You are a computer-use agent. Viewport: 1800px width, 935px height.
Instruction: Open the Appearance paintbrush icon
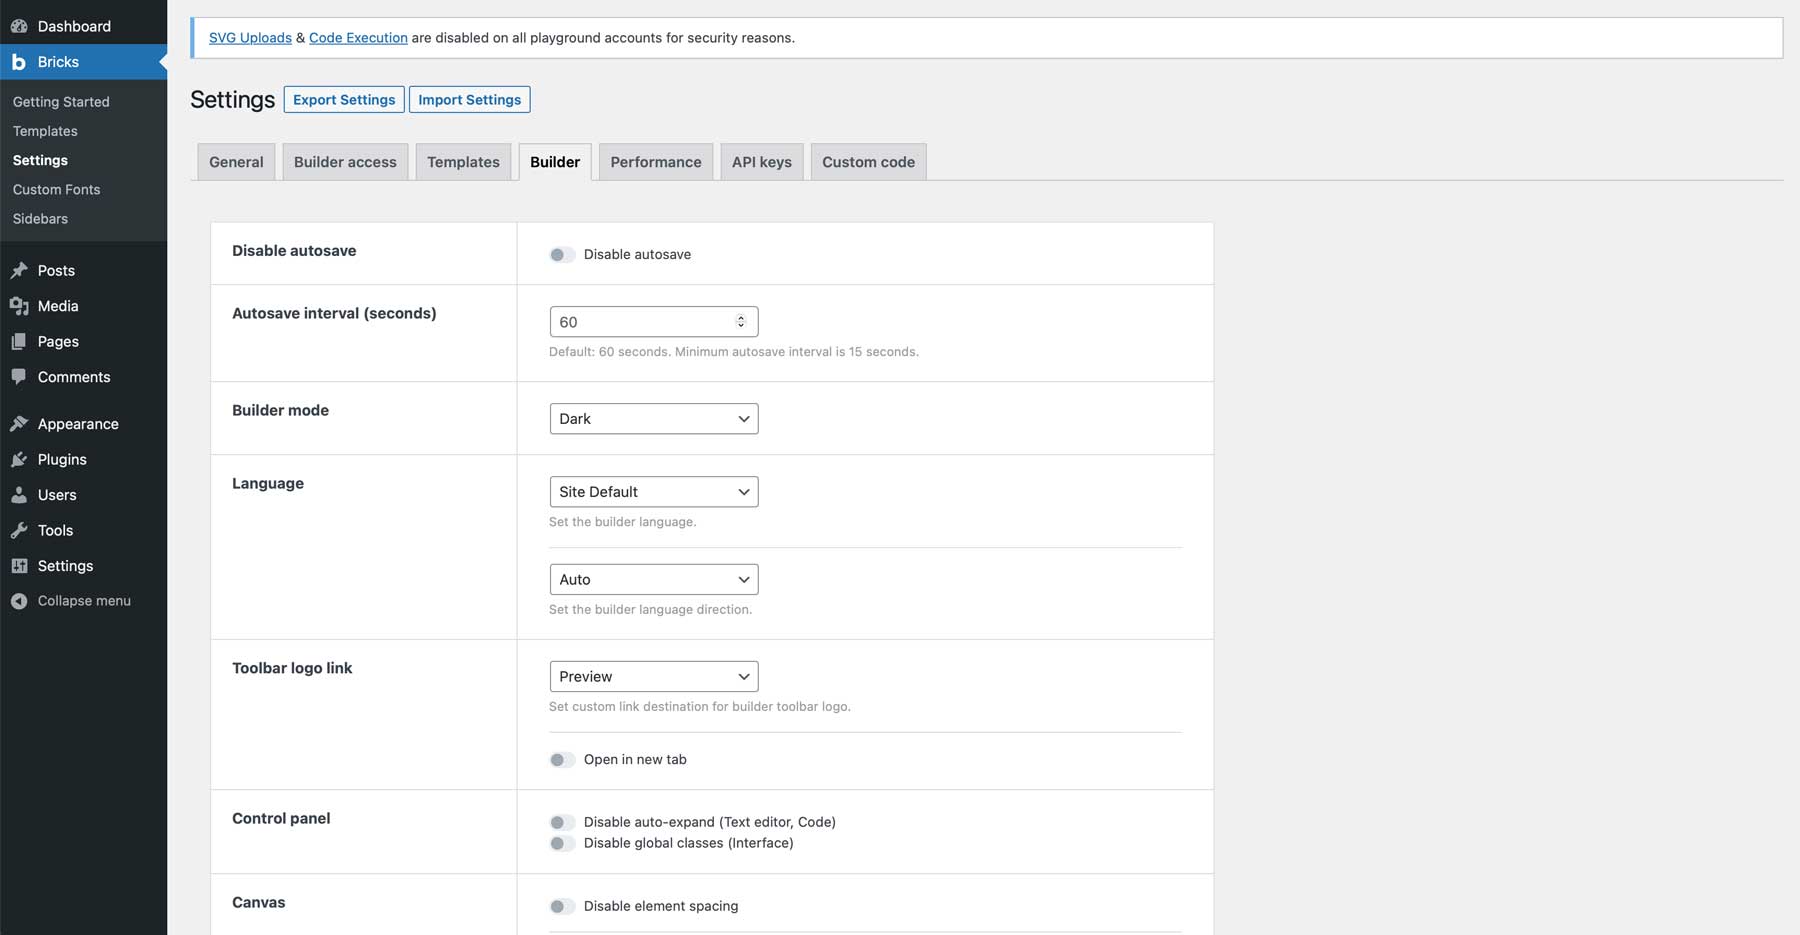coord(21,423)
